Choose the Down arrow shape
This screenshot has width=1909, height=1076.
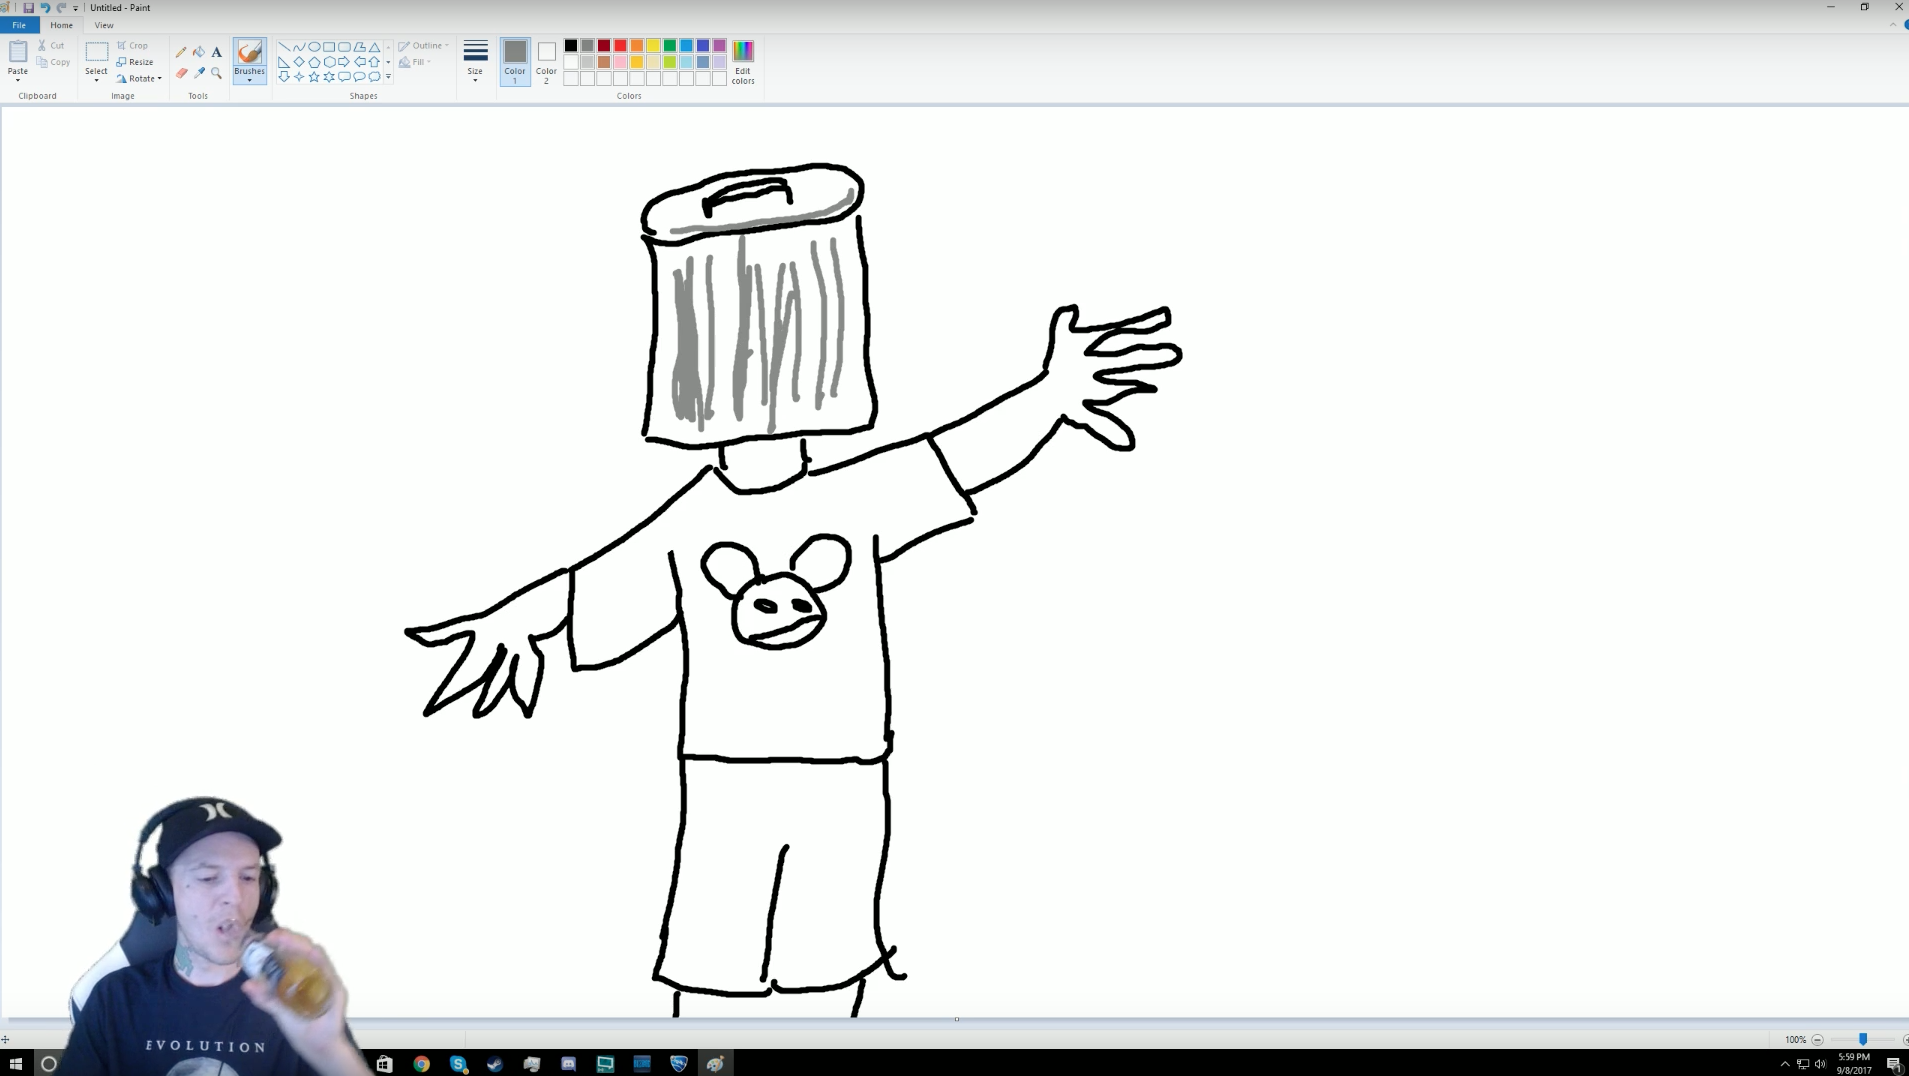[x=284, y=76]
